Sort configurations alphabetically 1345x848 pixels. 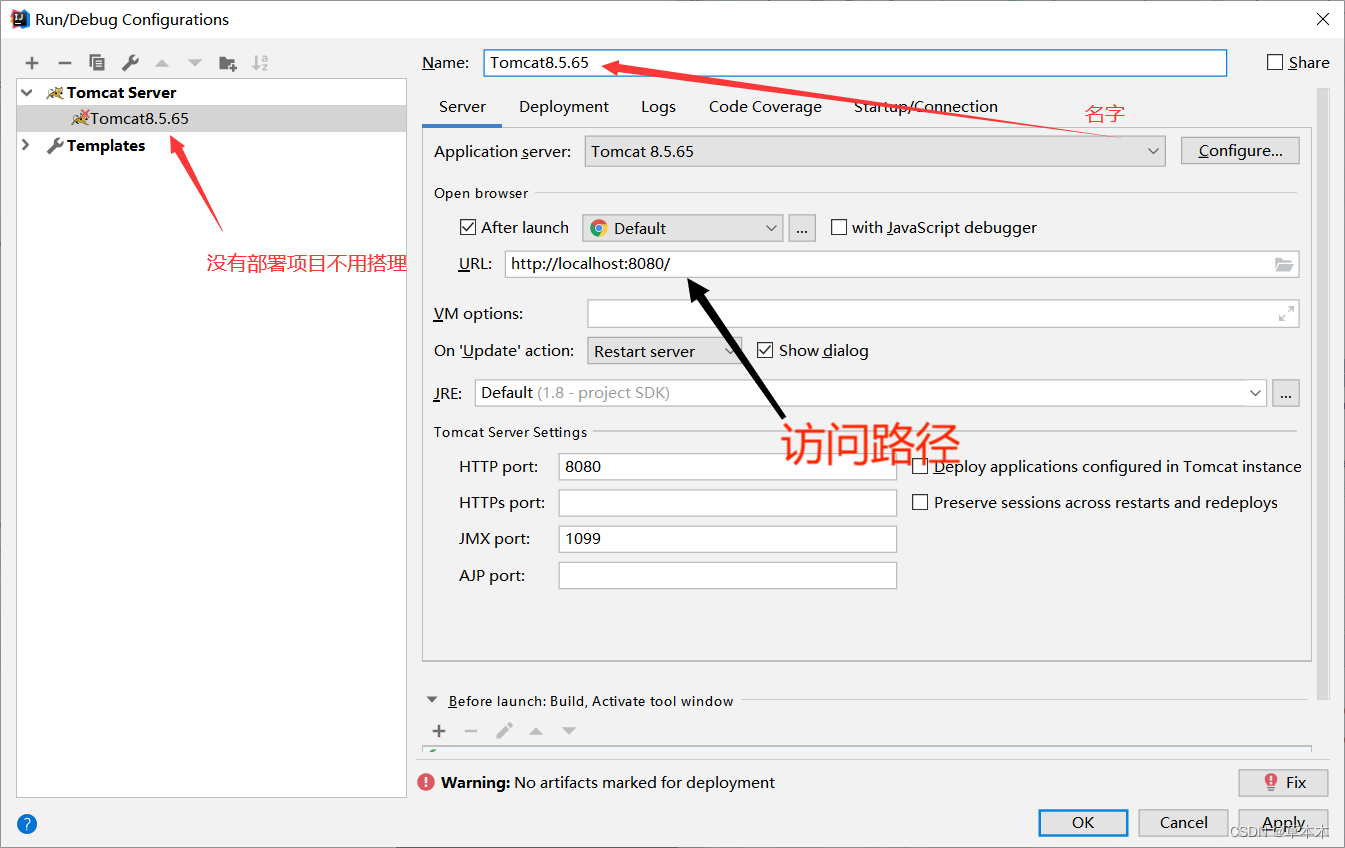[x=260, y=63]
